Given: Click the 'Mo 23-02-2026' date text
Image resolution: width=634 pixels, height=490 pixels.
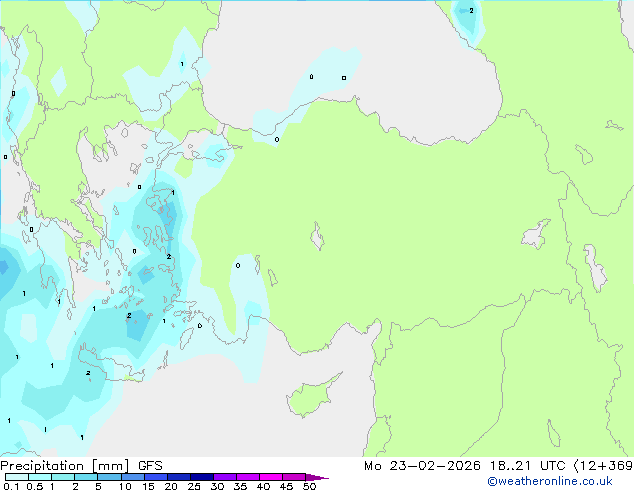Looking at the screenshot, I should pyautogui.click(x=422, y=466).
